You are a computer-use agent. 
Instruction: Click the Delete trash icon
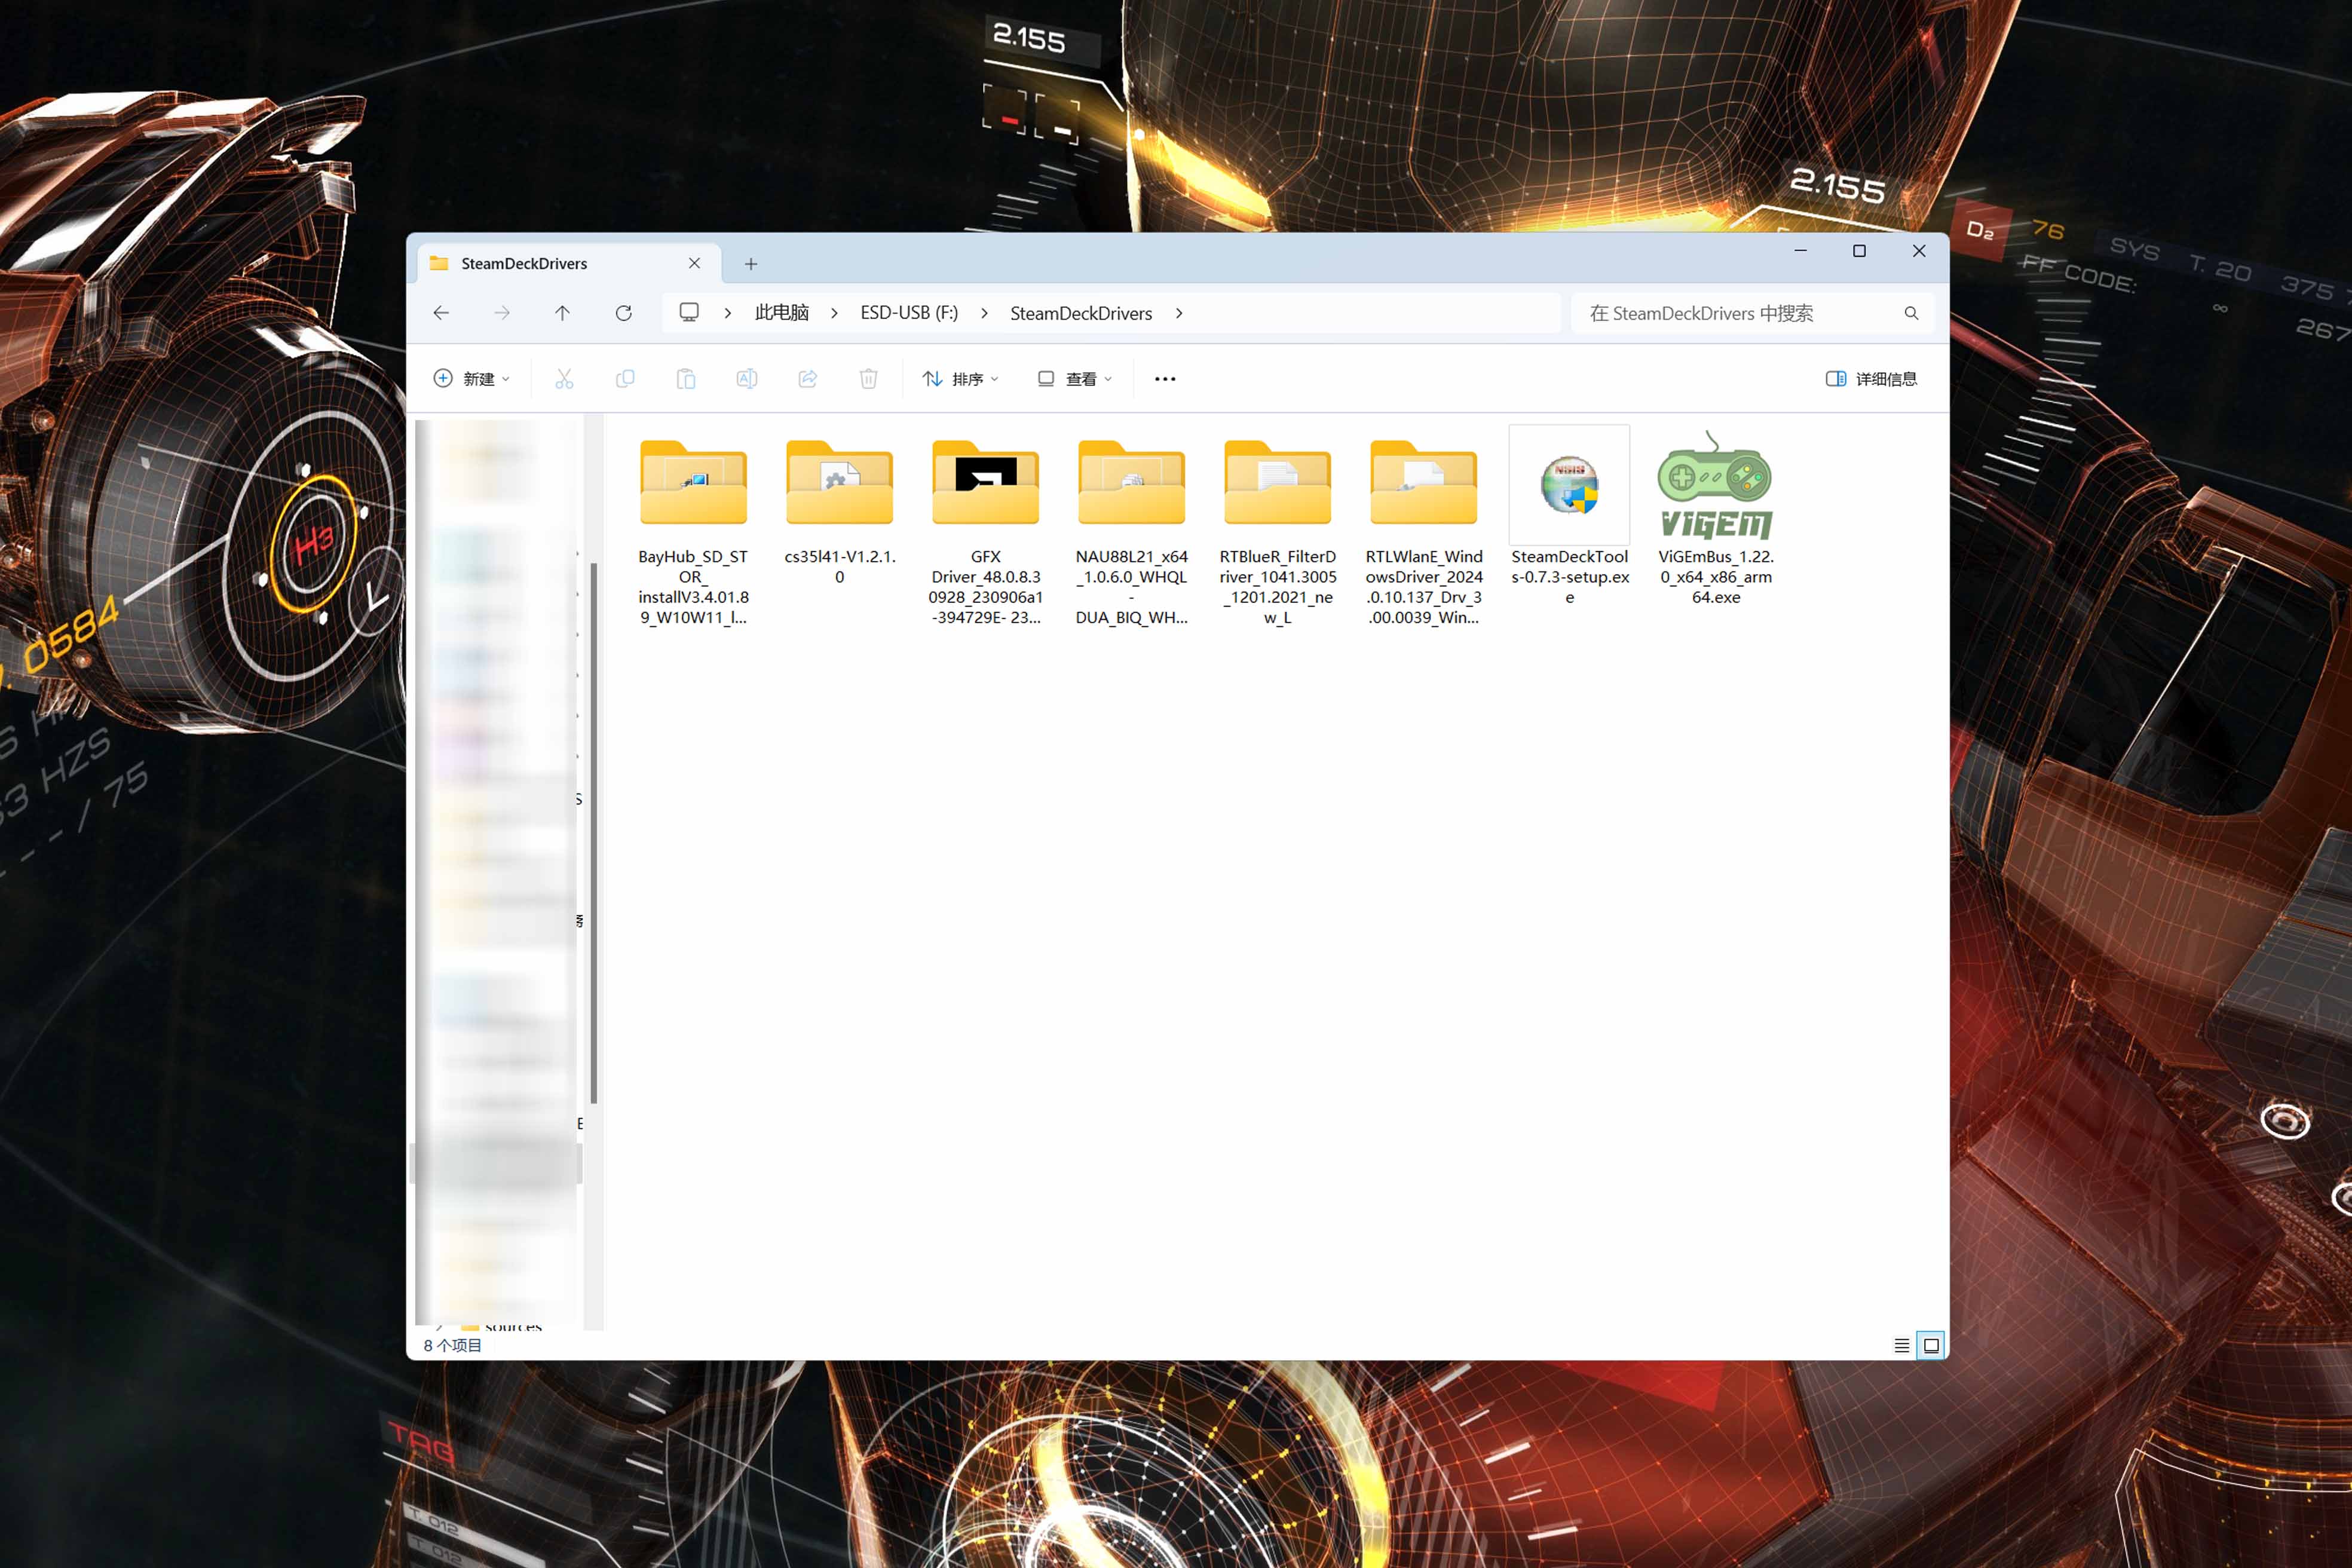tap(868, 379)
